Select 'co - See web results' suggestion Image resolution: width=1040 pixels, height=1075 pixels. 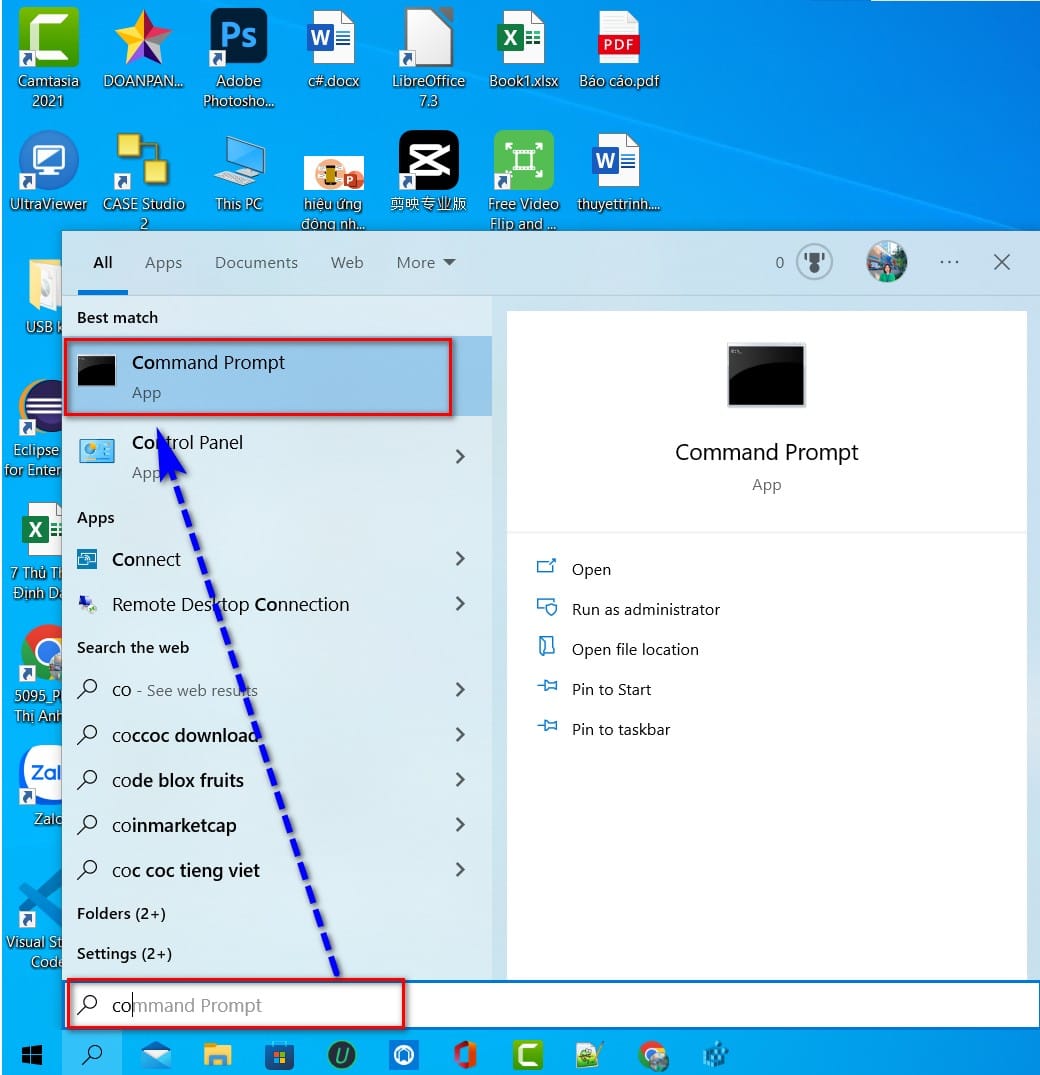[x=254, y=690]
